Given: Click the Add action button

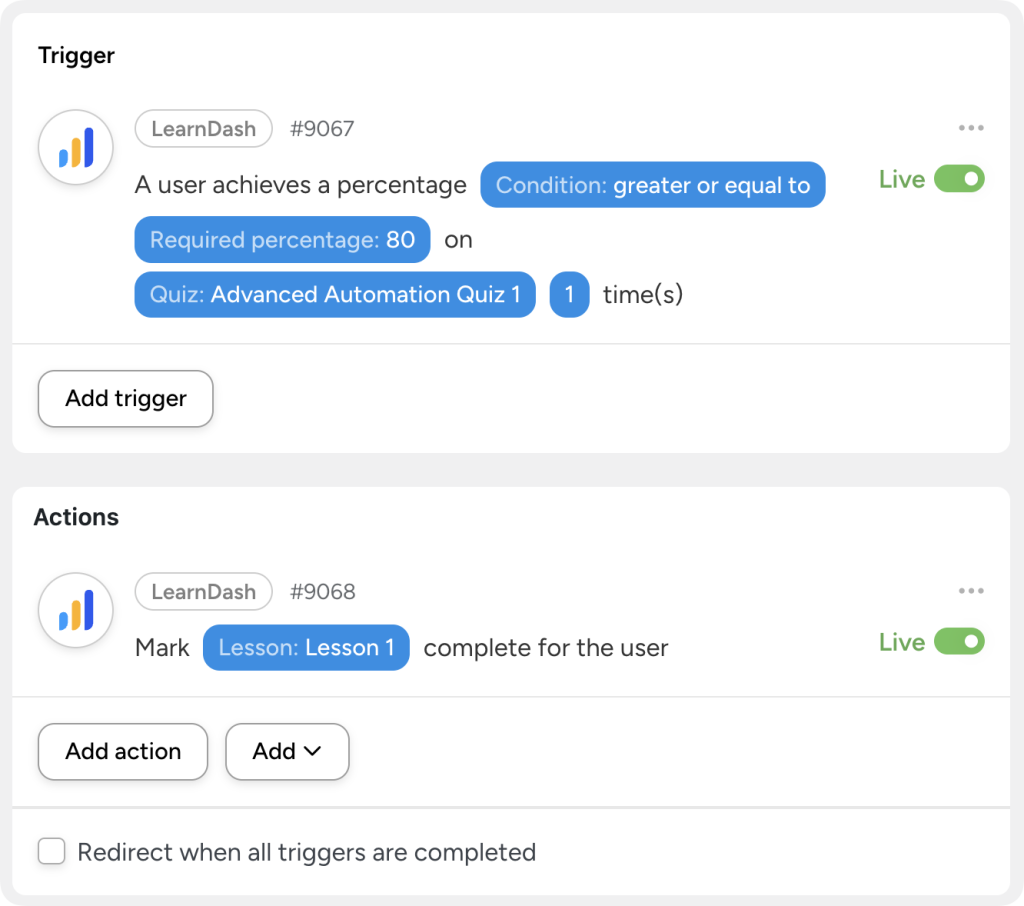Looking at the screenshot, I should [x=122, y=751].
